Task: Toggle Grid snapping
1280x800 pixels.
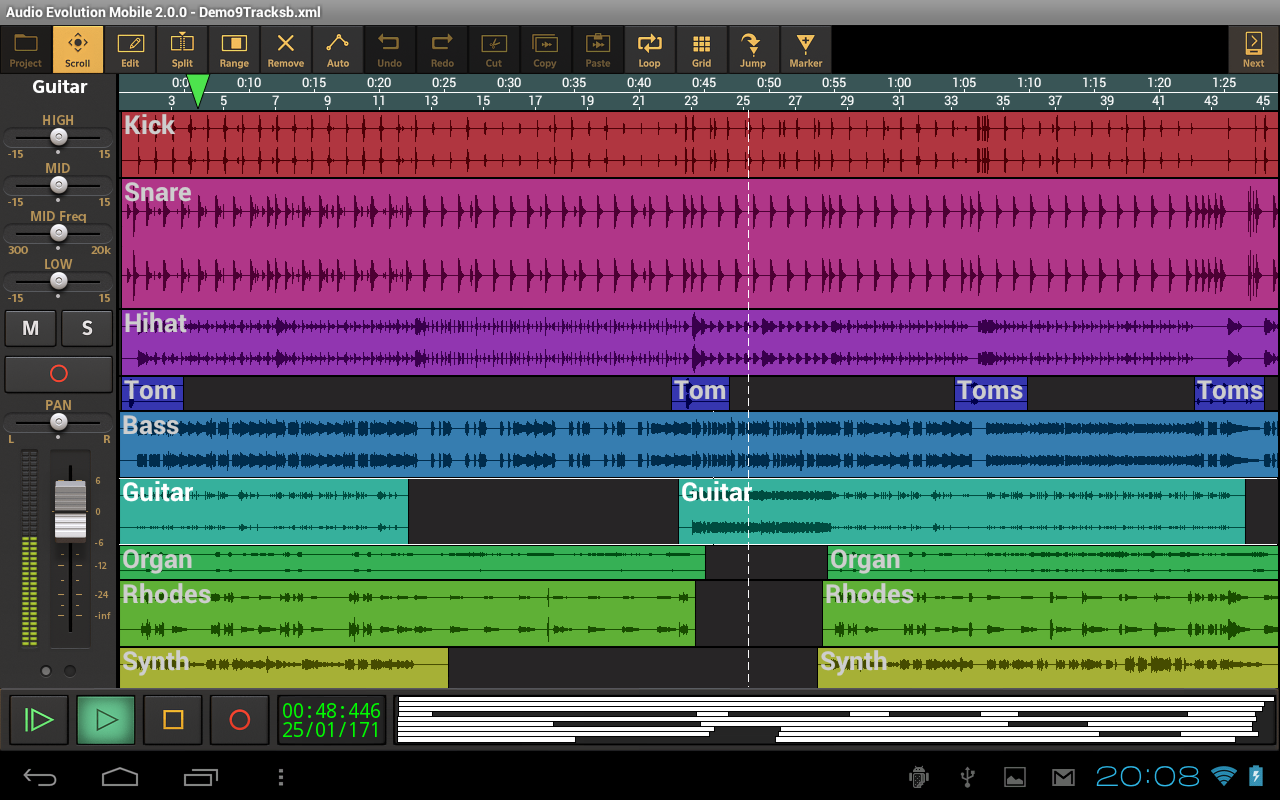Action: point(702,48)
